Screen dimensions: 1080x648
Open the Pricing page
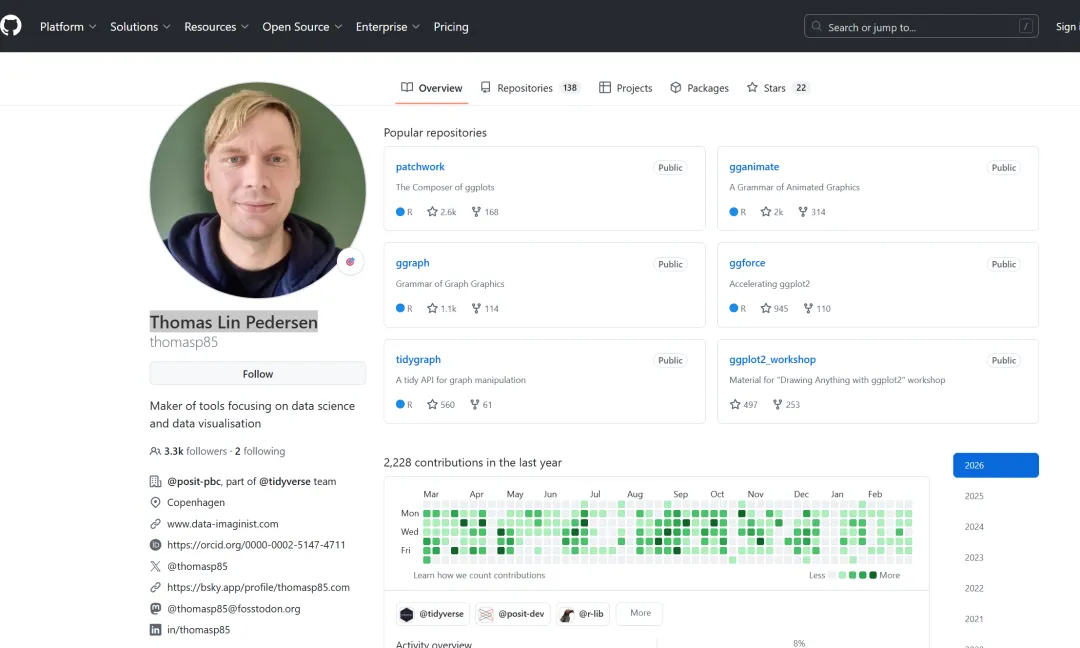click(x=450, y=26)
